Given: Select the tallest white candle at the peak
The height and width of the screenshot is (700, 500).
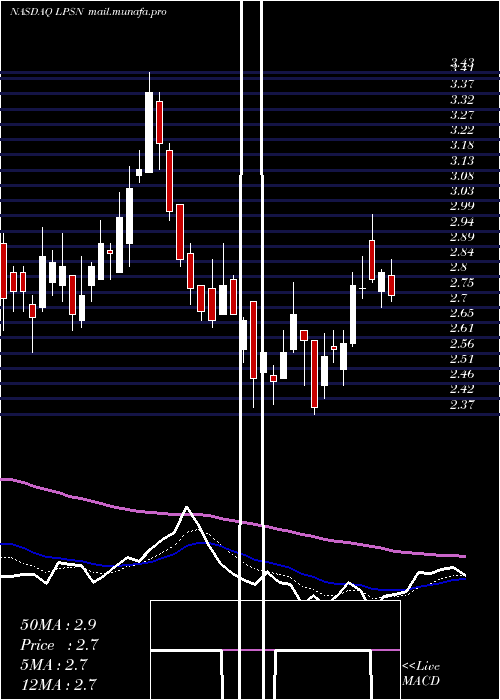Looking at the screenshot, I should pyautogui.click(x=149, y=132).
